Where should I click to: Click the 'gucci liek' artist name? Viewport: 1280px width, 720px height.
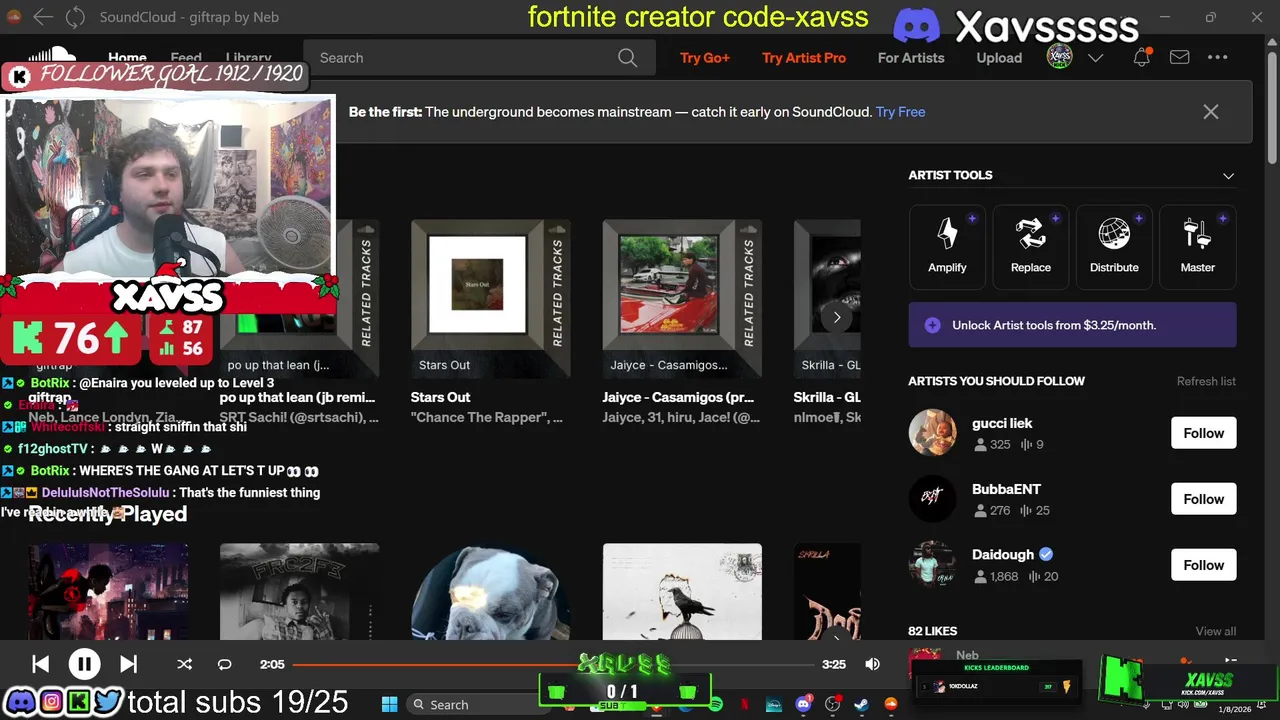1002,423
